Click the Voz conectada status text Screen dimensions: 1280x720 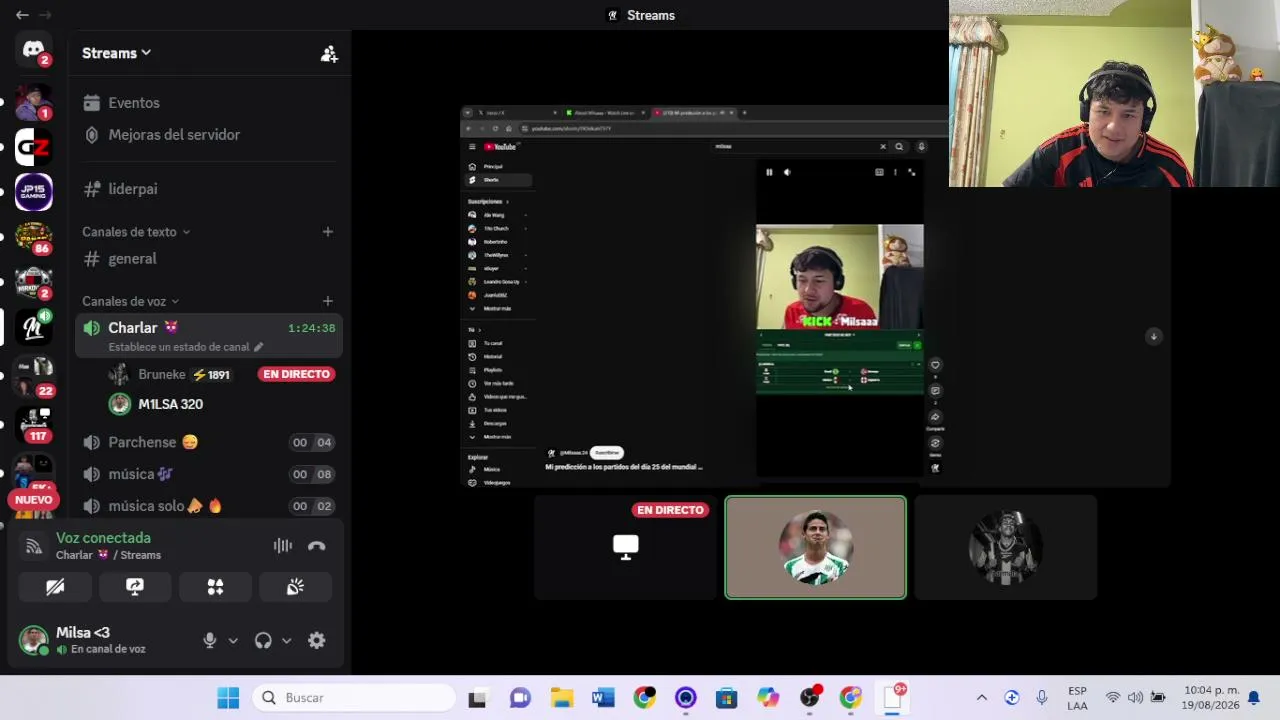pos(103,538)
